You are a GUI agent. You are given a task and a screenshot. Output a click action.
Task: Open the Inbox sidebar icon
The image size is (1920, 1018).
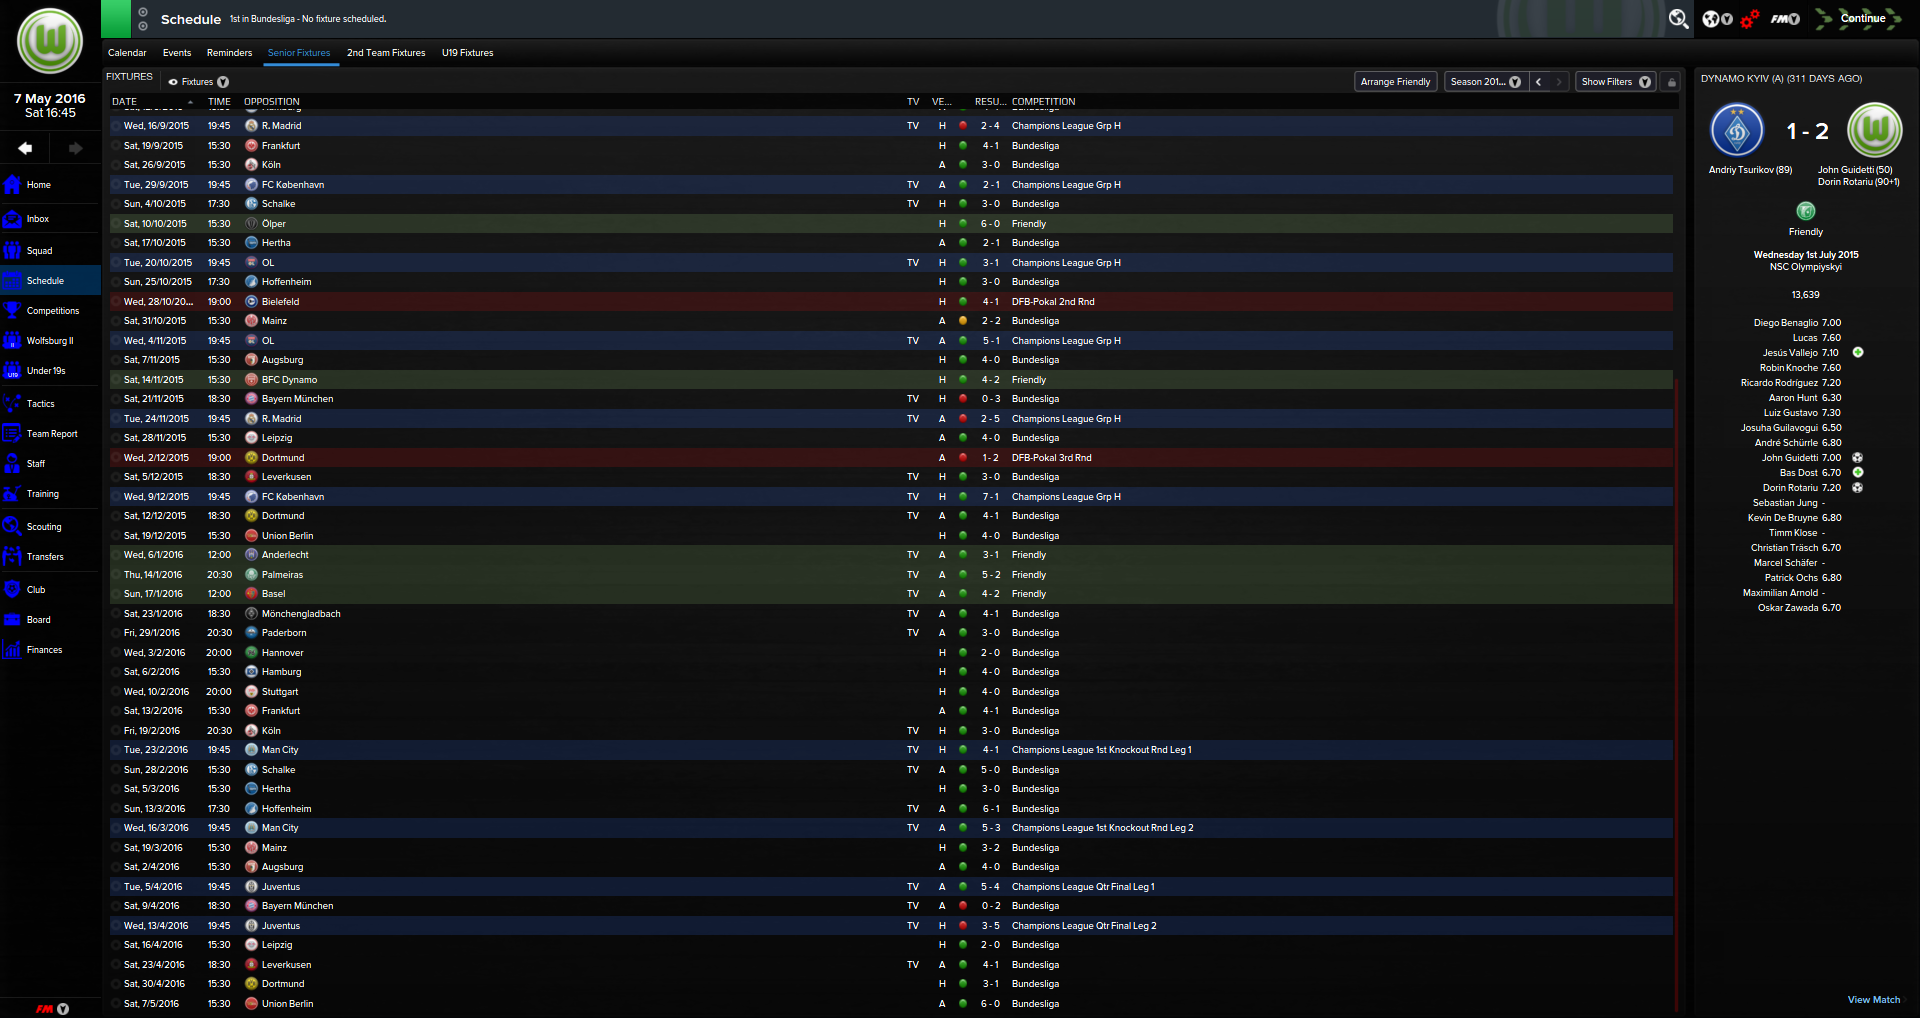click(12, 219)
